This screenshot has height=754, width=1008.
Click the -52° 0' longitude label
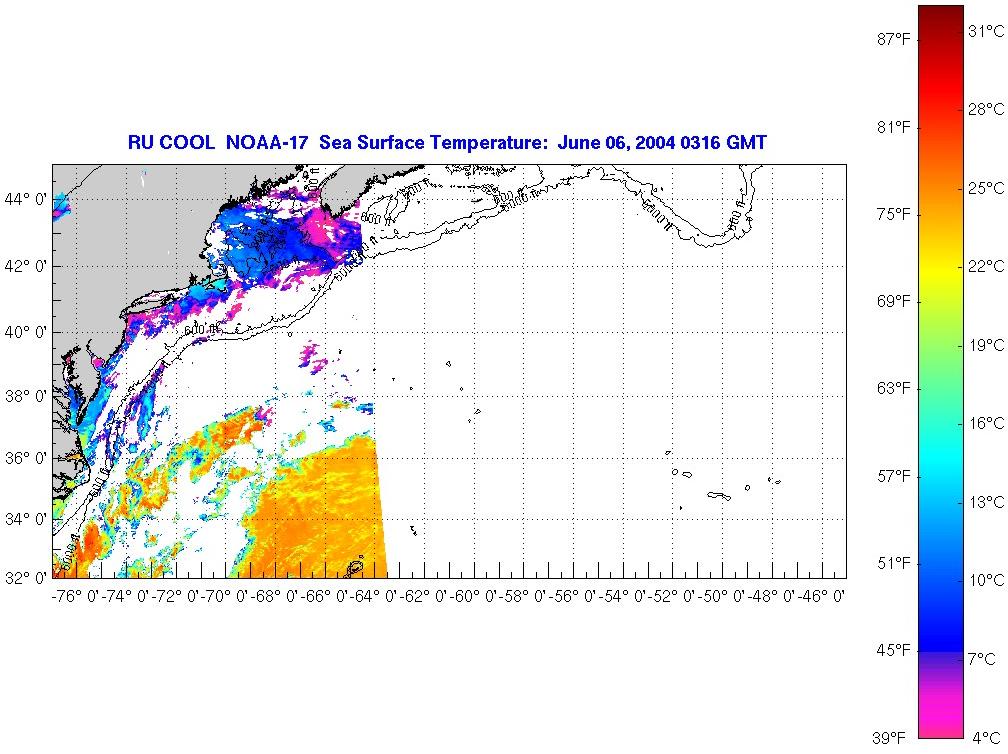pyautogui.click(x=672, y=596)
